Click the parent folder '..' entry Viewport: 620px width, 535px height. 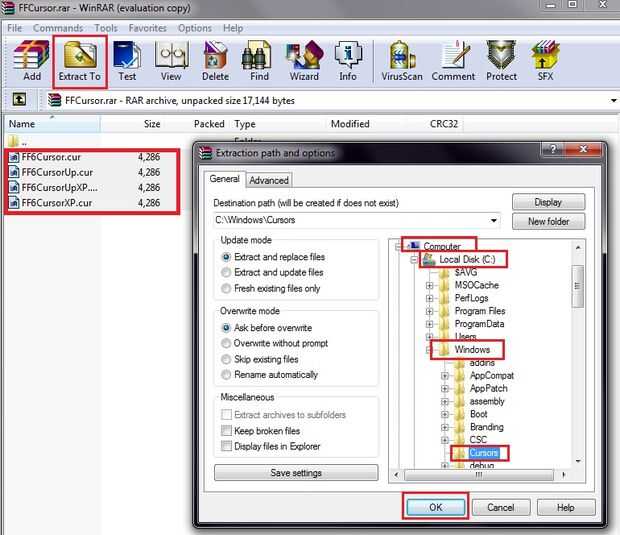(x=17, y=142)
